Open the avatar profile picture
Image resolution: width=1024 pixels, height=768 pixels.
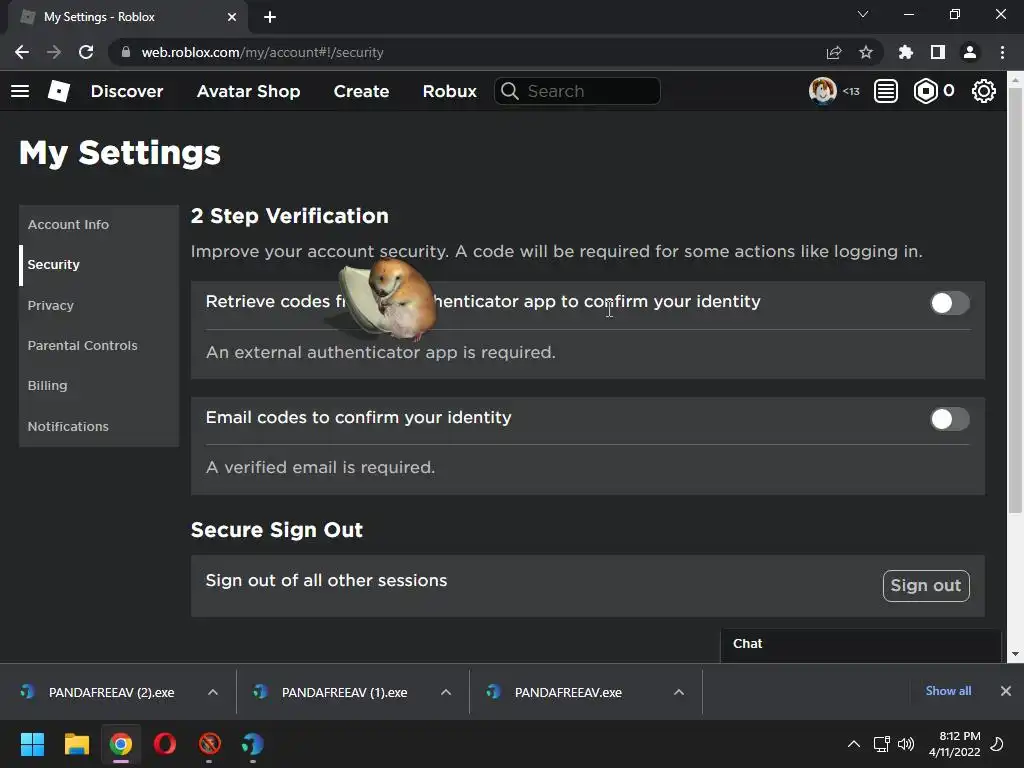tap(822, 91)
